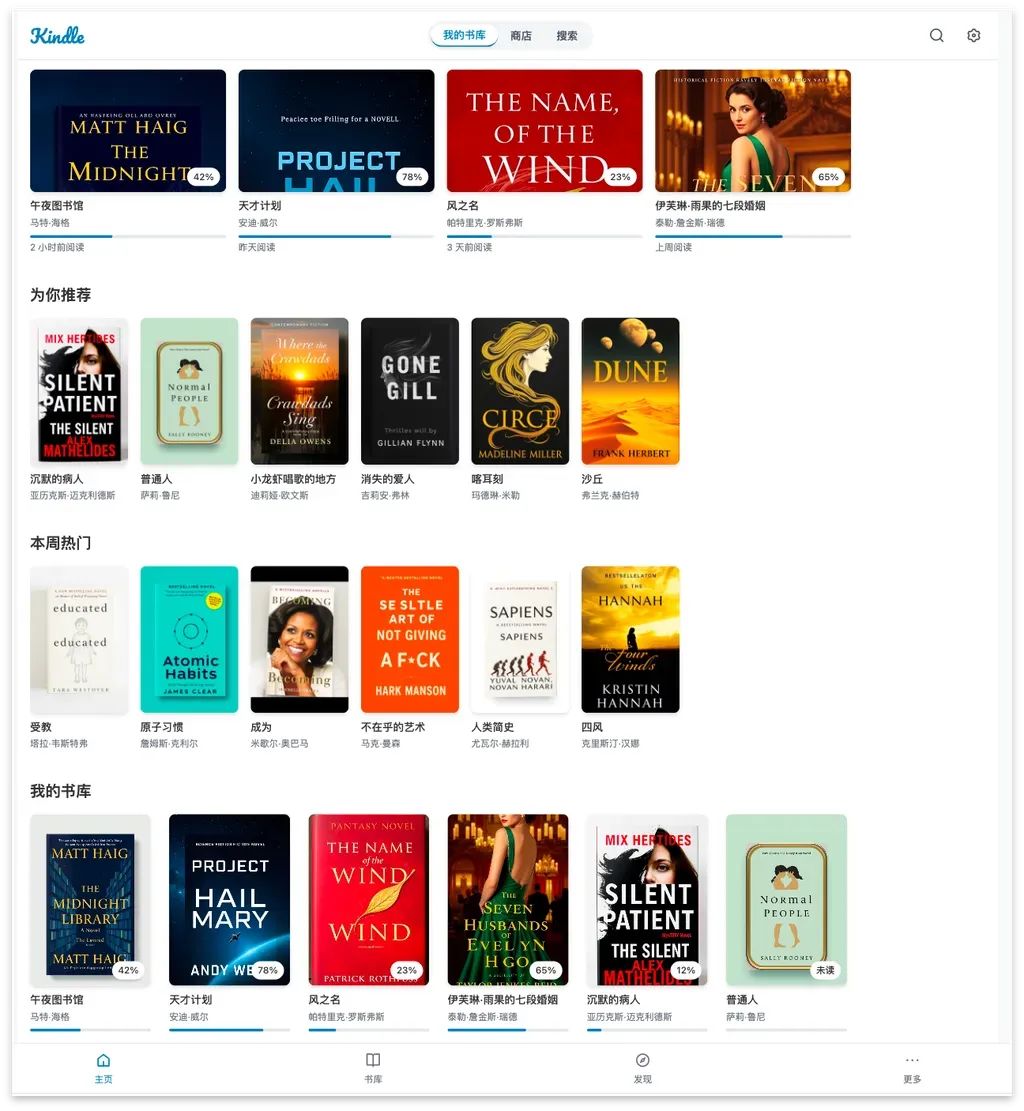Viewport: 1024px width, 1111px height.
Task: Select the 我的书库 tab at top
Action: coord(464,35)
